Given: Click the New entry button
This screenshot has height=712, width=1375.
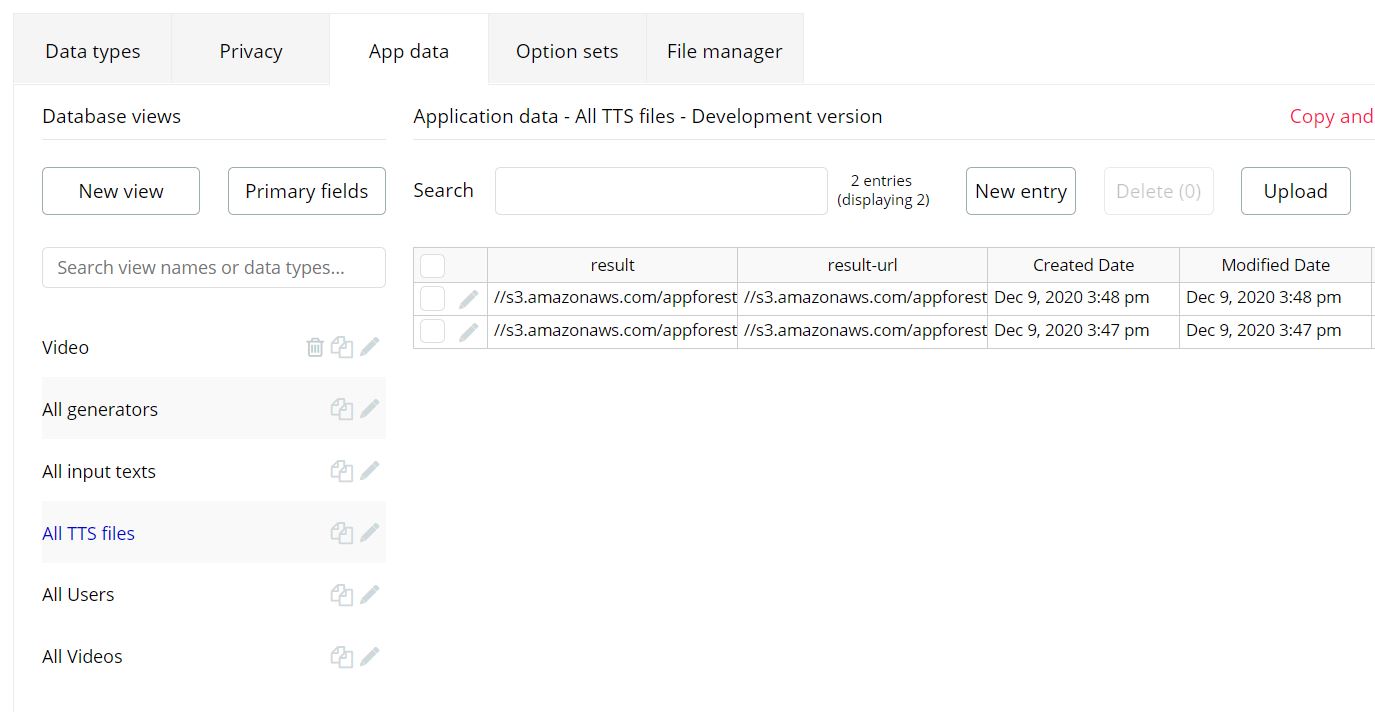Looking at the screenshot, I should pos(1020,191).
